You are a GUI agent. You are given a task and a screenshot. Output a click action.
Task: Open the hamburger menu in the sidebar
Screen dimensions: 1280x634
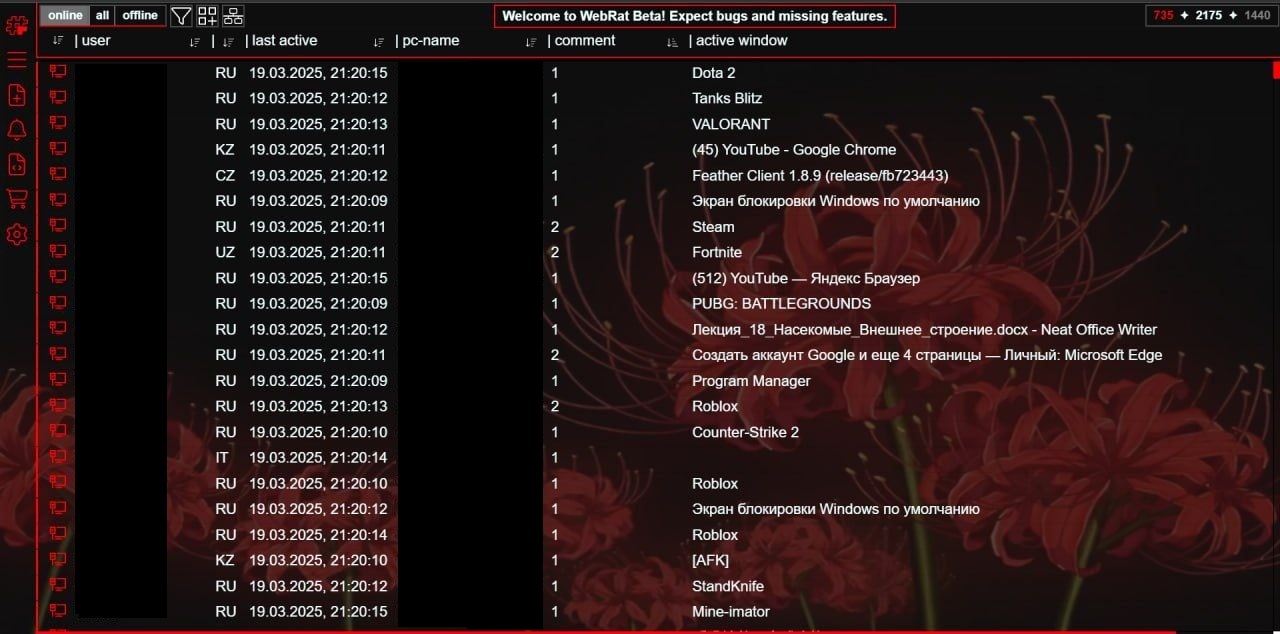click(x=17, y=60)
